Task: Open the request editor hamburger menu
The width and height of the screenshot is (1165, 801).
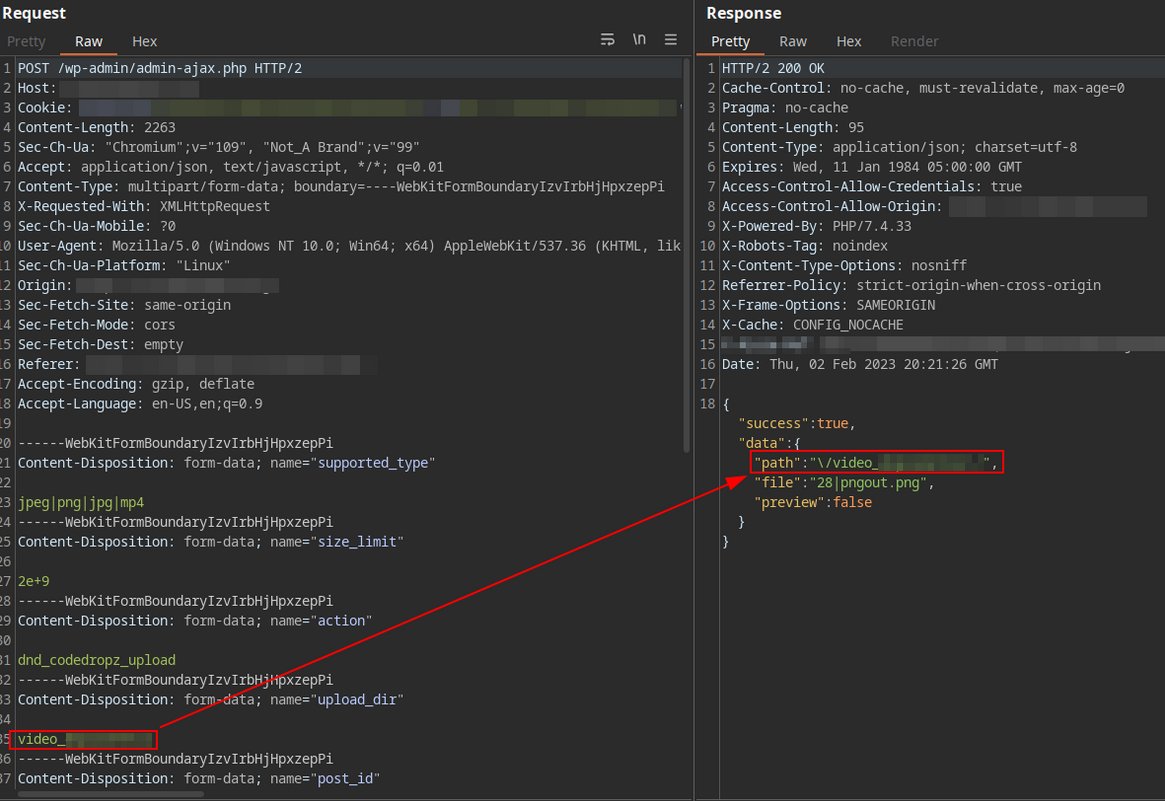Action: [670, 39]
